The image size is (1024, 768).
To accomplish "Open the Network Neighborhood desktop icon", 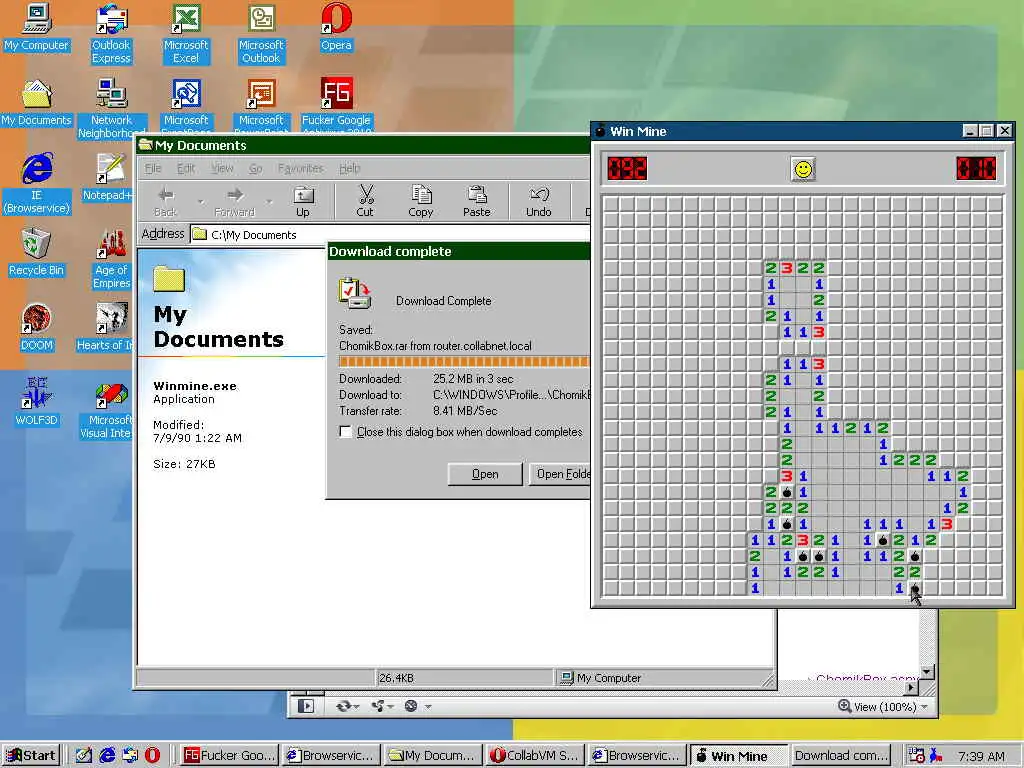I will point(111,108).
